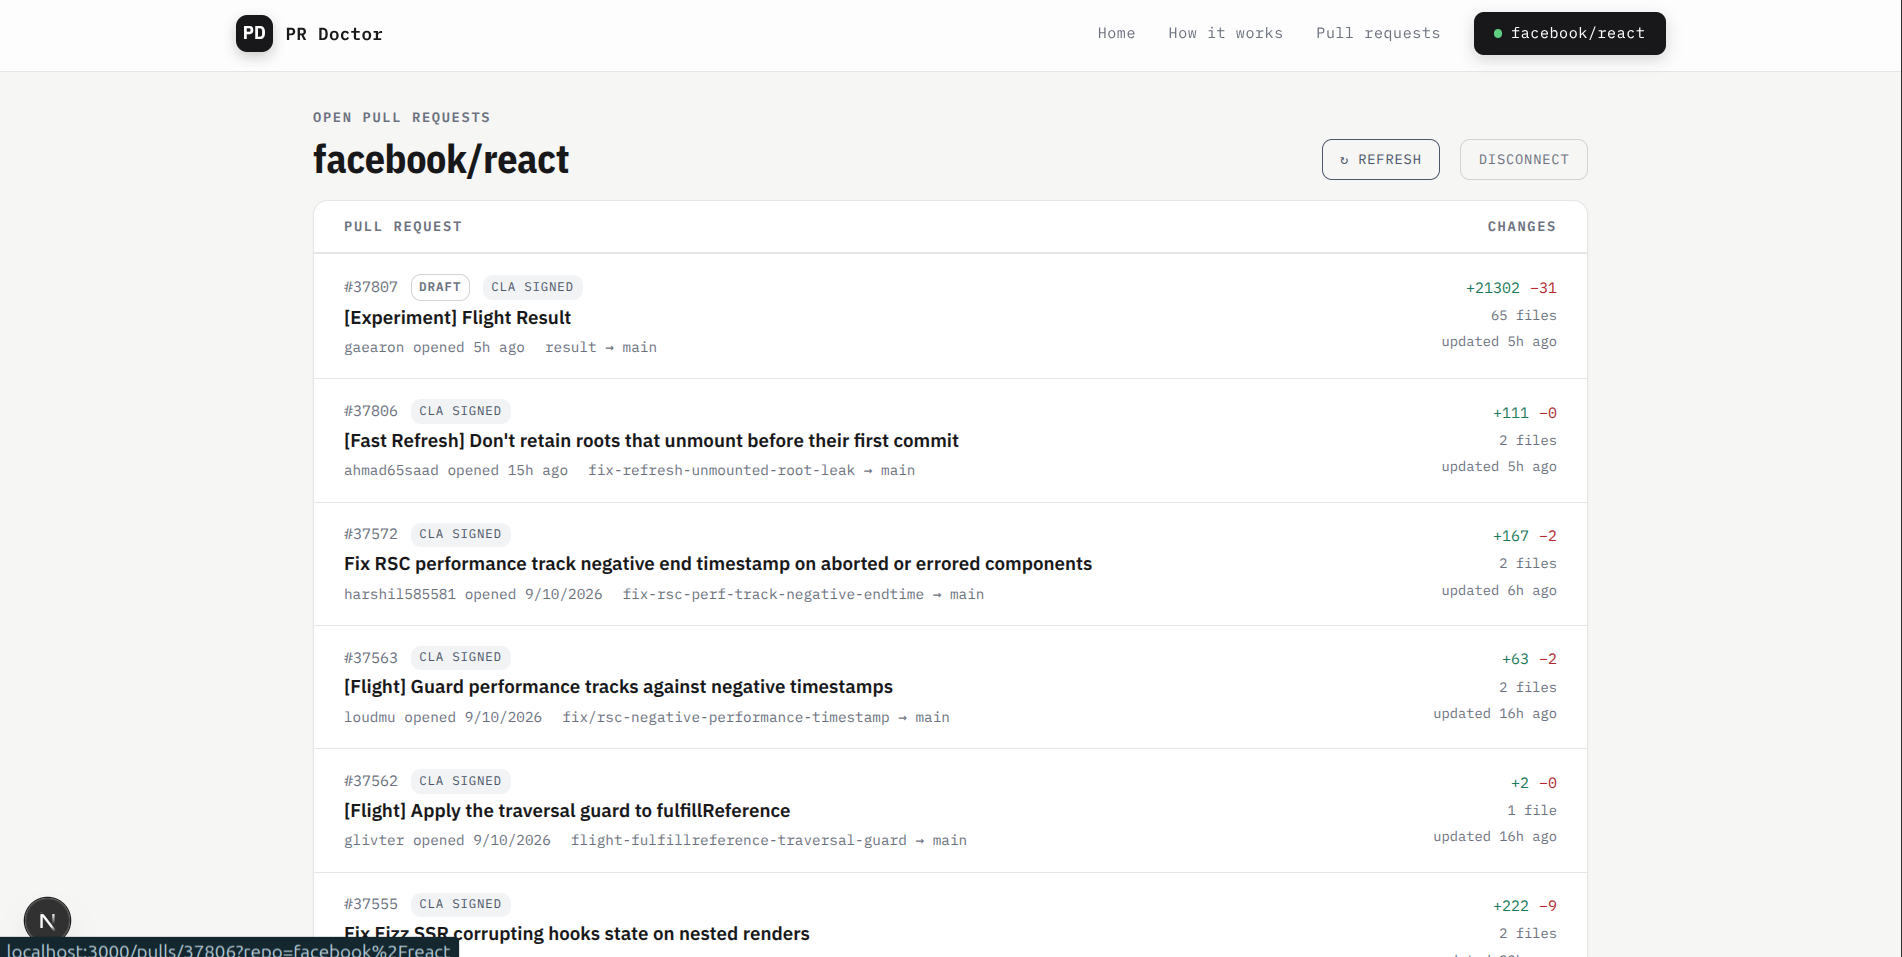Click the CLA SIGNED badge on #37807
Image resolution: width=1902 pixels, height=957 pixels.
pos(532,287)
